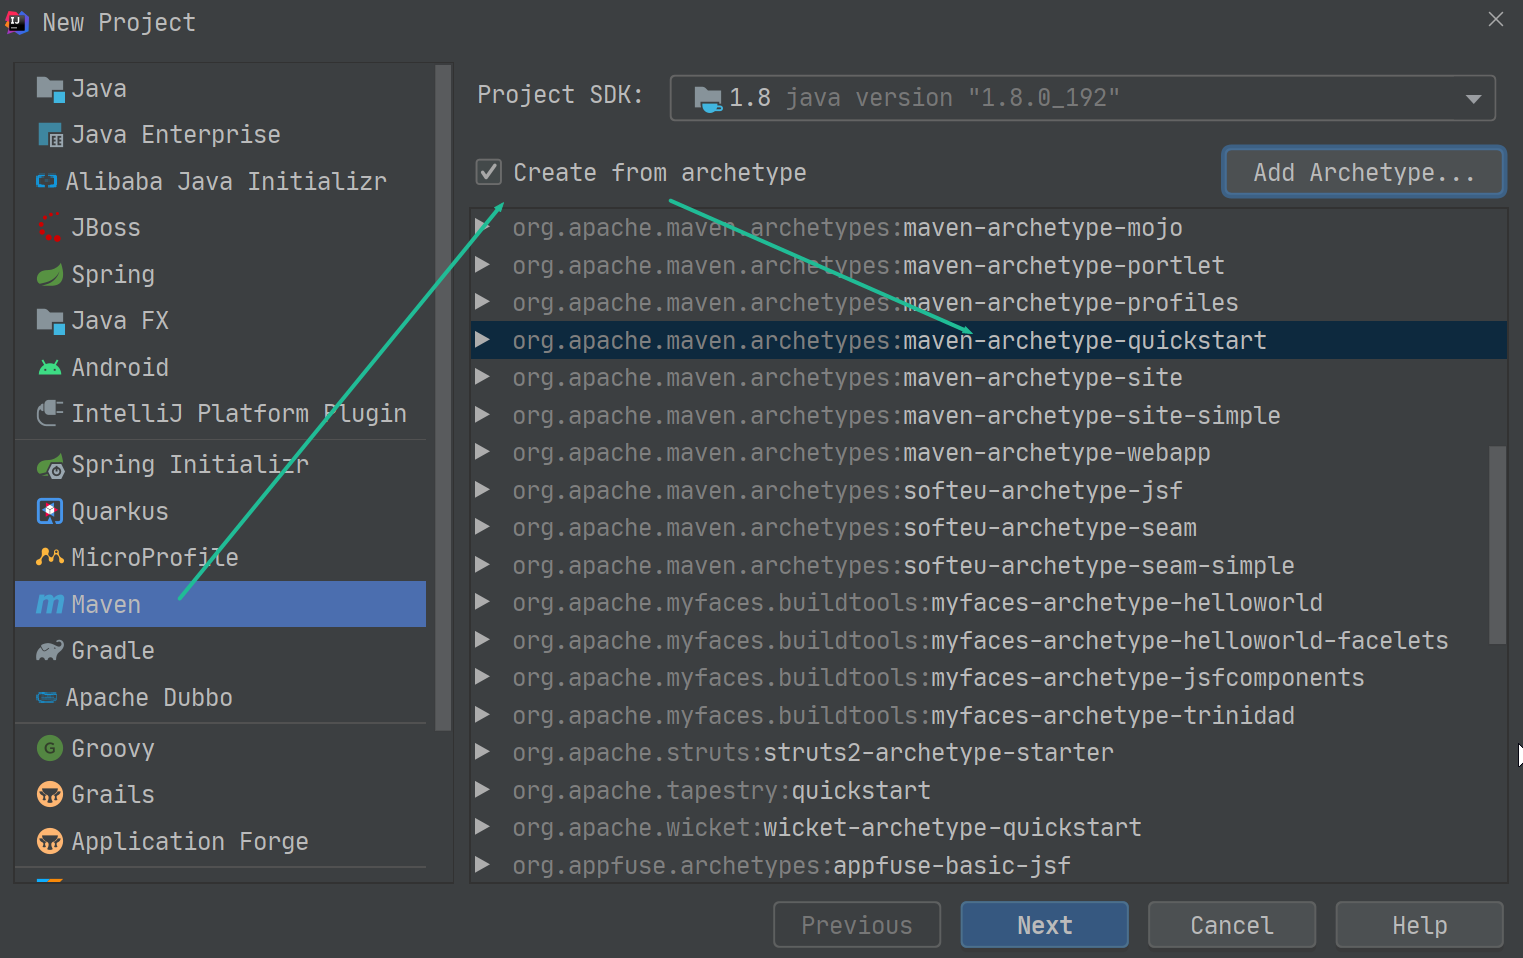The height and width of the screenshot is (958, 1523).
Task: Click the Next button
Action: pyautogui.click(x=1044, y=925)
